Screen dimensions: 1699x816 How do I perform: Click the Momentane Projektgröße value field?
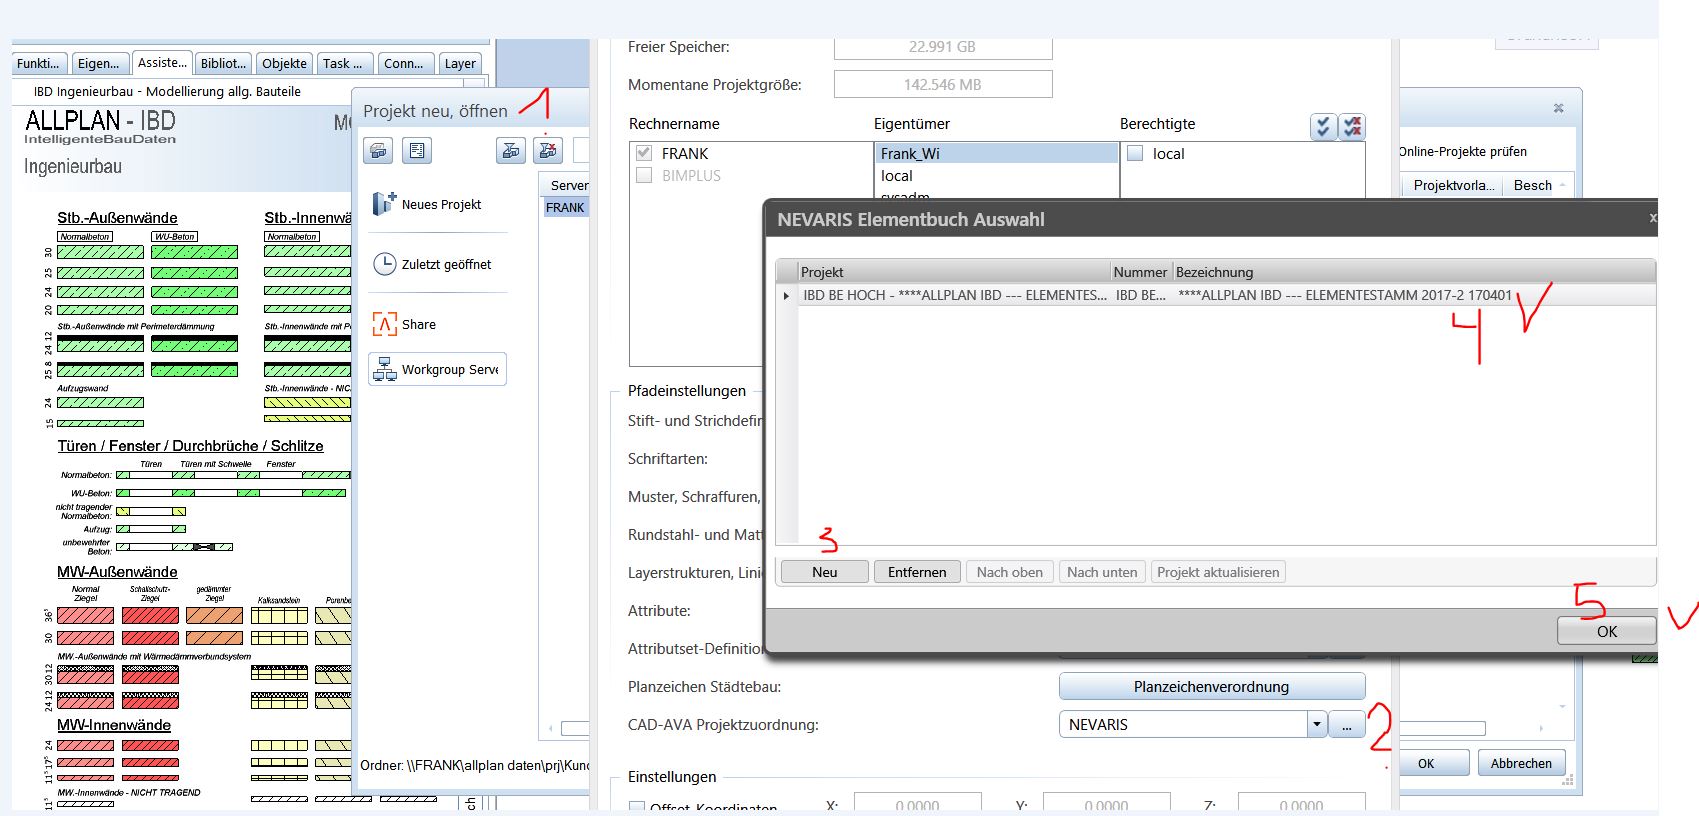click(943, 84)
